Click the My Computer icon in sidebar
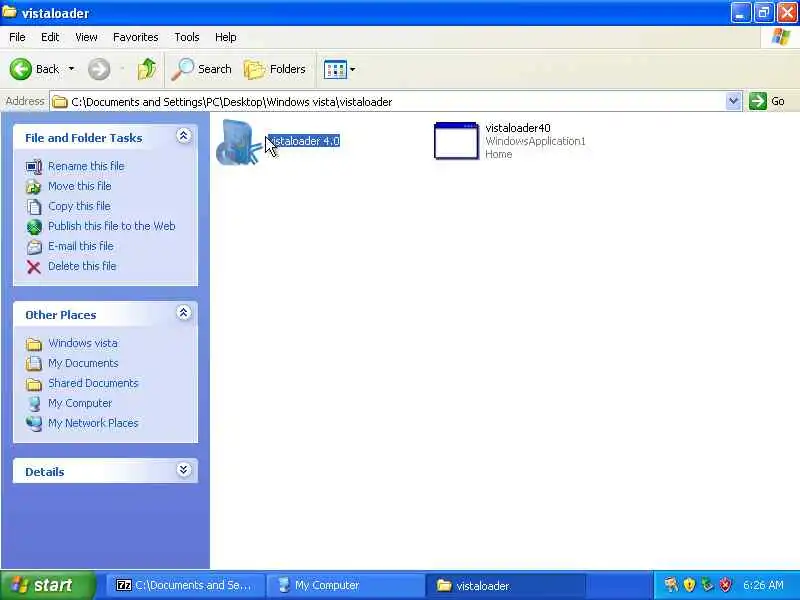 [x=34, y=404]
